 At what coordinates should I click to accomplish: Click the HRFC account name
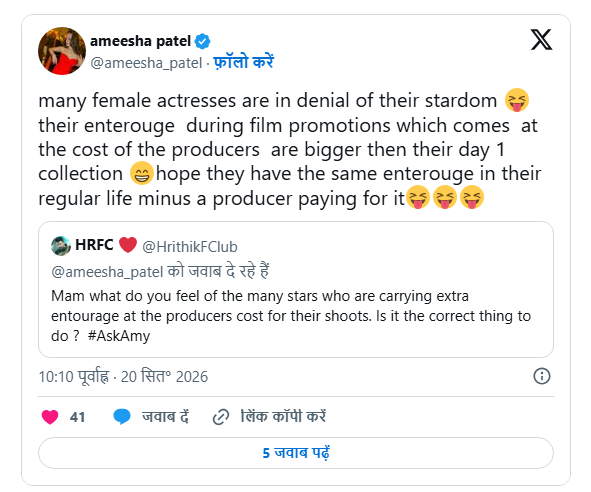coord(94,245)
